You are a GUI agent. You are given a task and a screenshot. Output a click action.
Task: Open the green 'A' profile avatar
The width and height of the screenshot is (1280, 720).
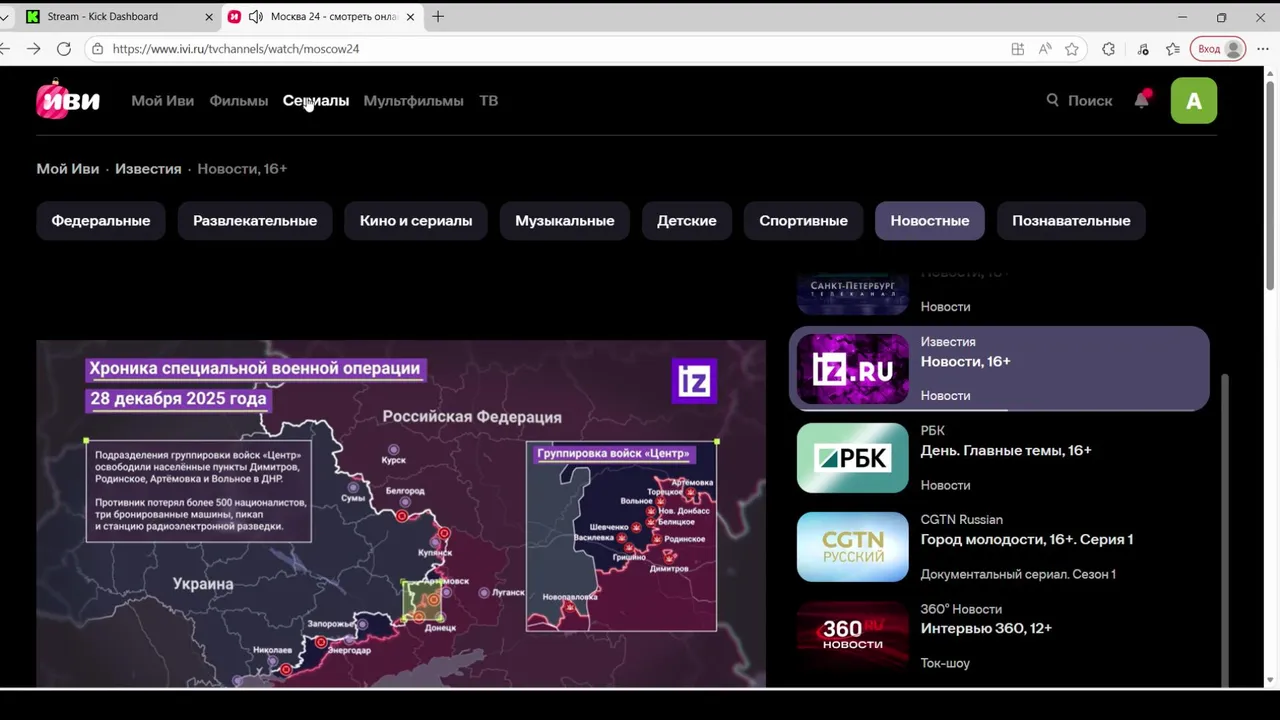pyautogui.click(x=1194, y=100)
